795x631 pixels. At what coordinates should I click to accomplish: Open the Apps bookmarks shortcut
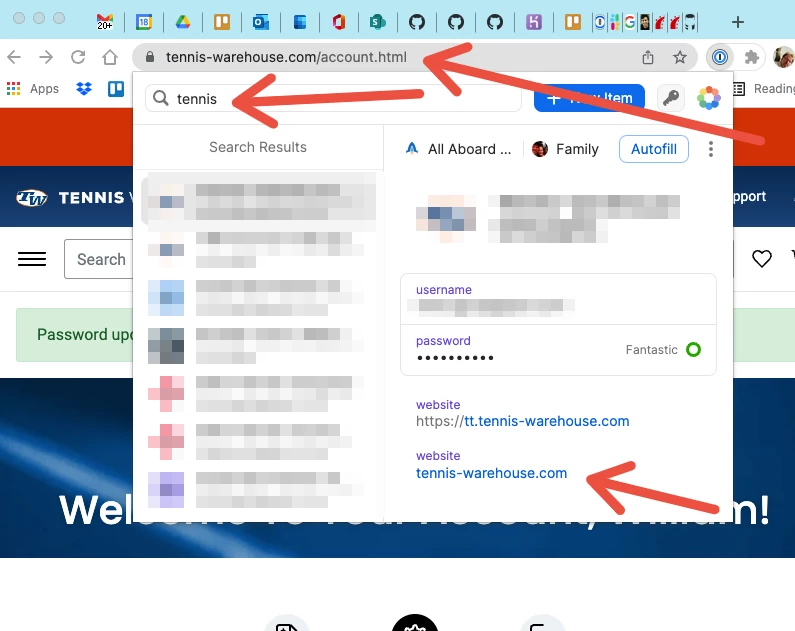33,89
